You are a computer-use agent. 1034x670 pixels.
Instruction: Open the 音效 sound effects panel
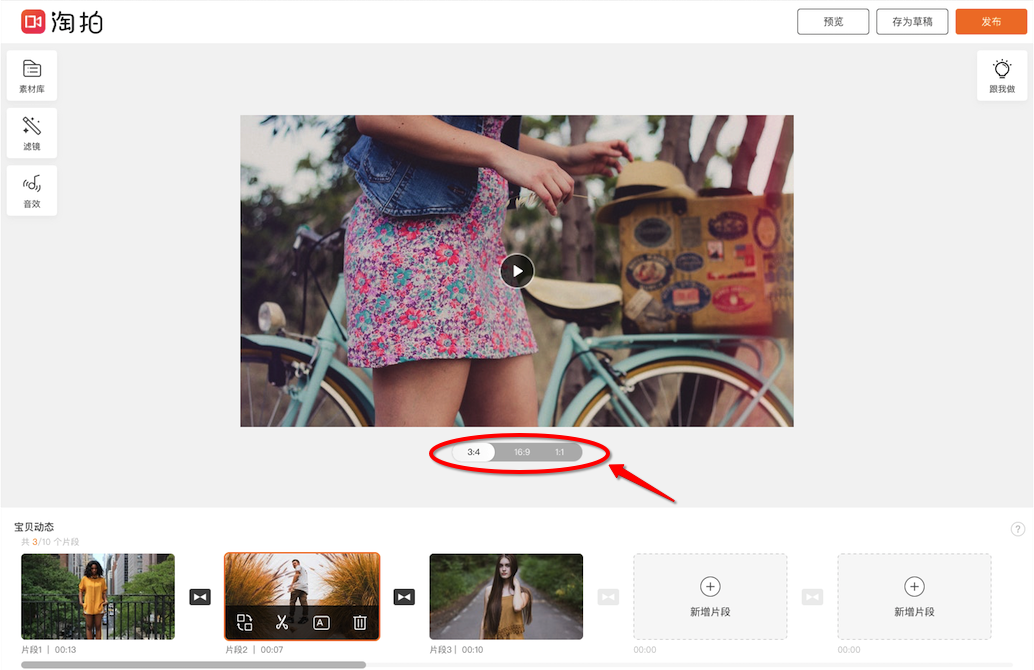pyautogui.click(x=32, y=190)
